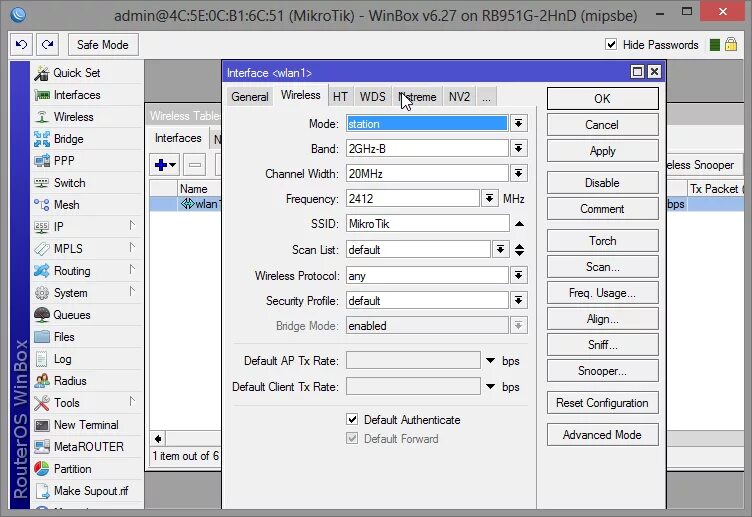Viewport: 752px width, 517px height.
Task: Click the Snooper... button
Action: [602, 371]
